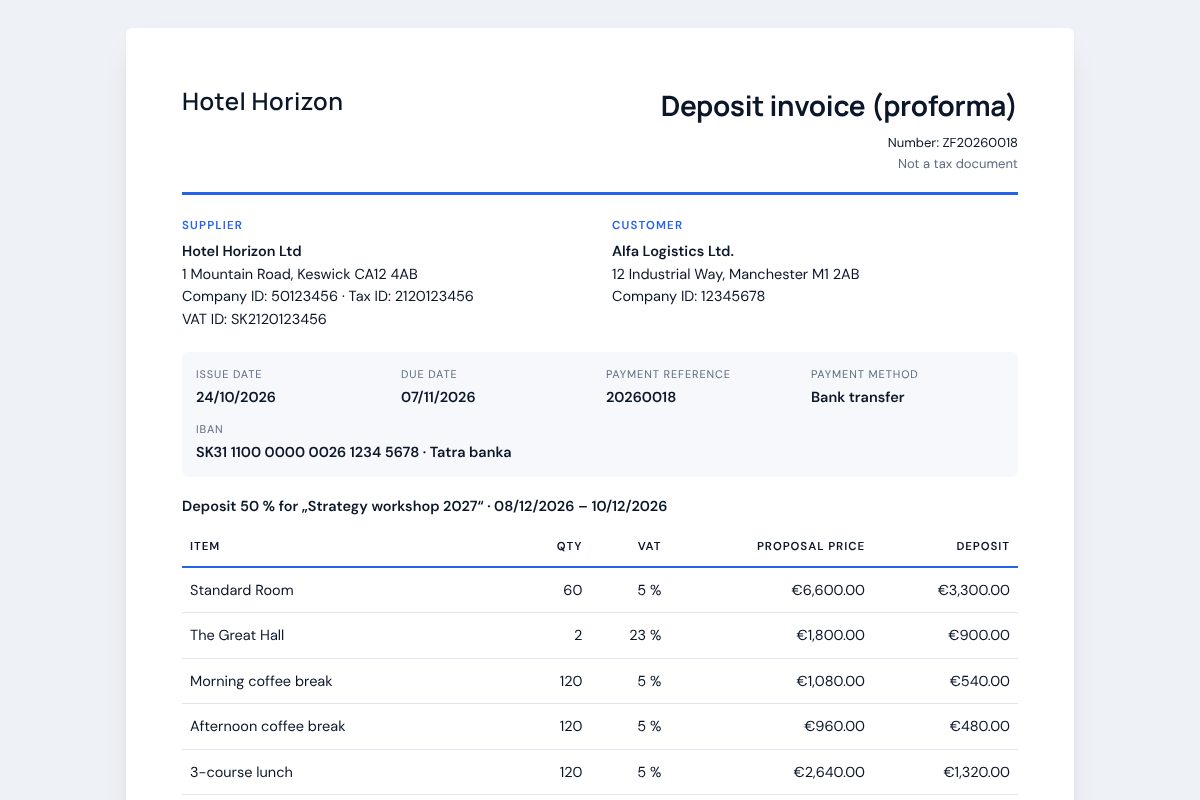1200x800 pixels.
Task: Click The Great Hall 23 % VAT
Action: [647, 635]
